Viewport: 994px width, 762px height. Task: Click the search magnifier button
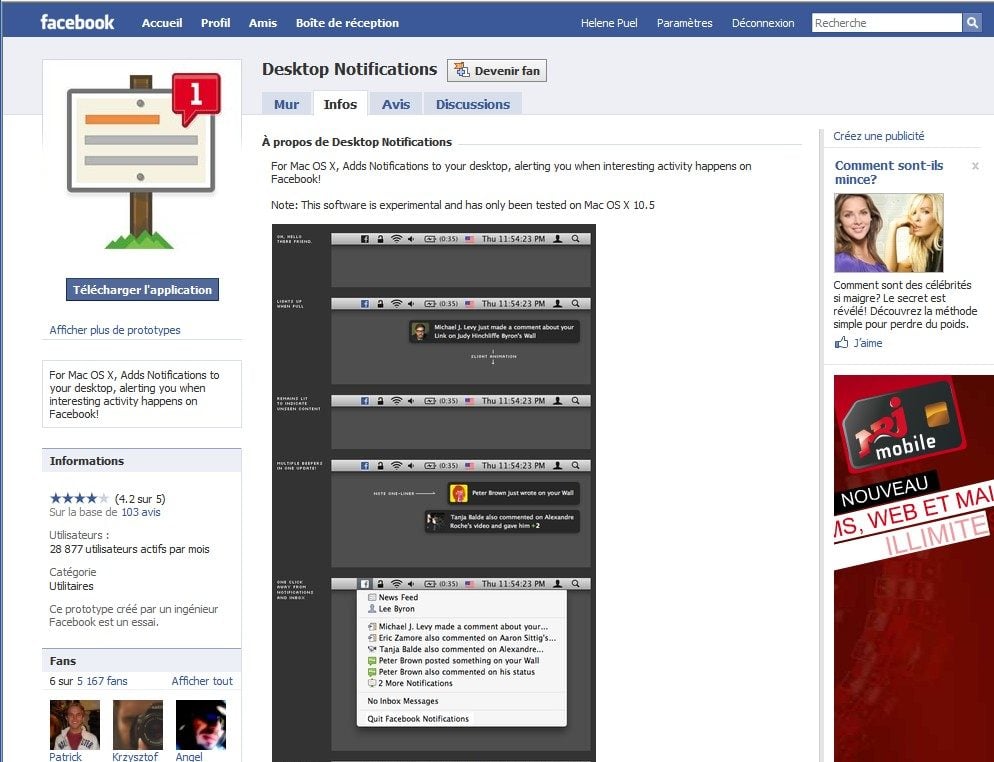[972, 23]
